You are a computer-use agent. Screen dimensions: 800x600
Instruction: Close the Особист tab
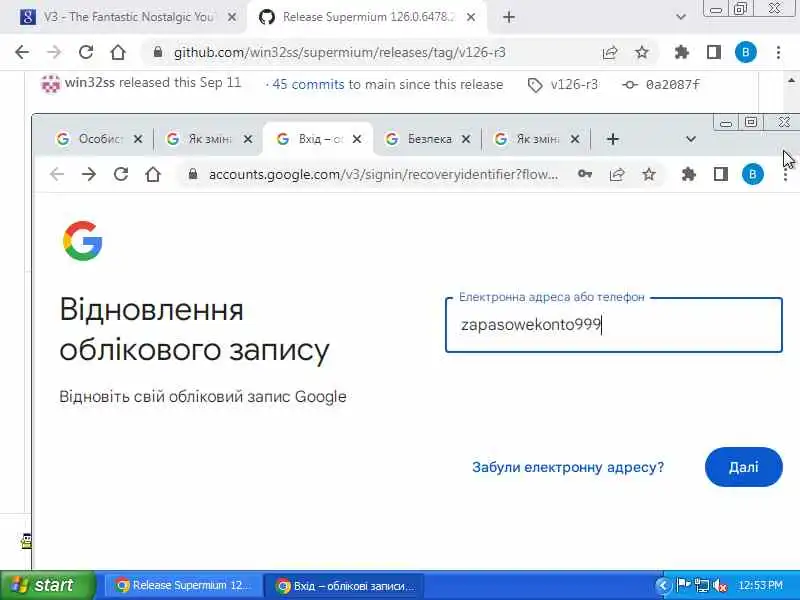pyautogui.click(x=138, y=139)
